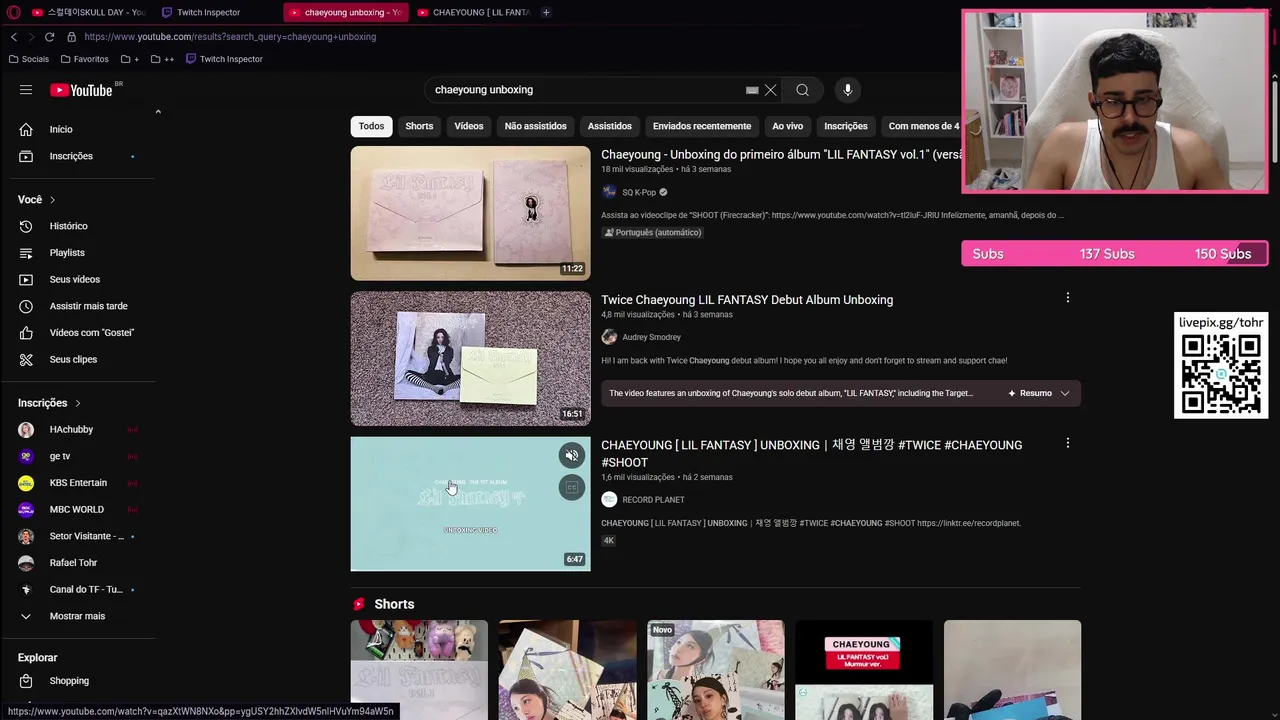This screenshot has height=720, width=1280.
Task: Open the Short marked Novo
Action: (716, 670)
